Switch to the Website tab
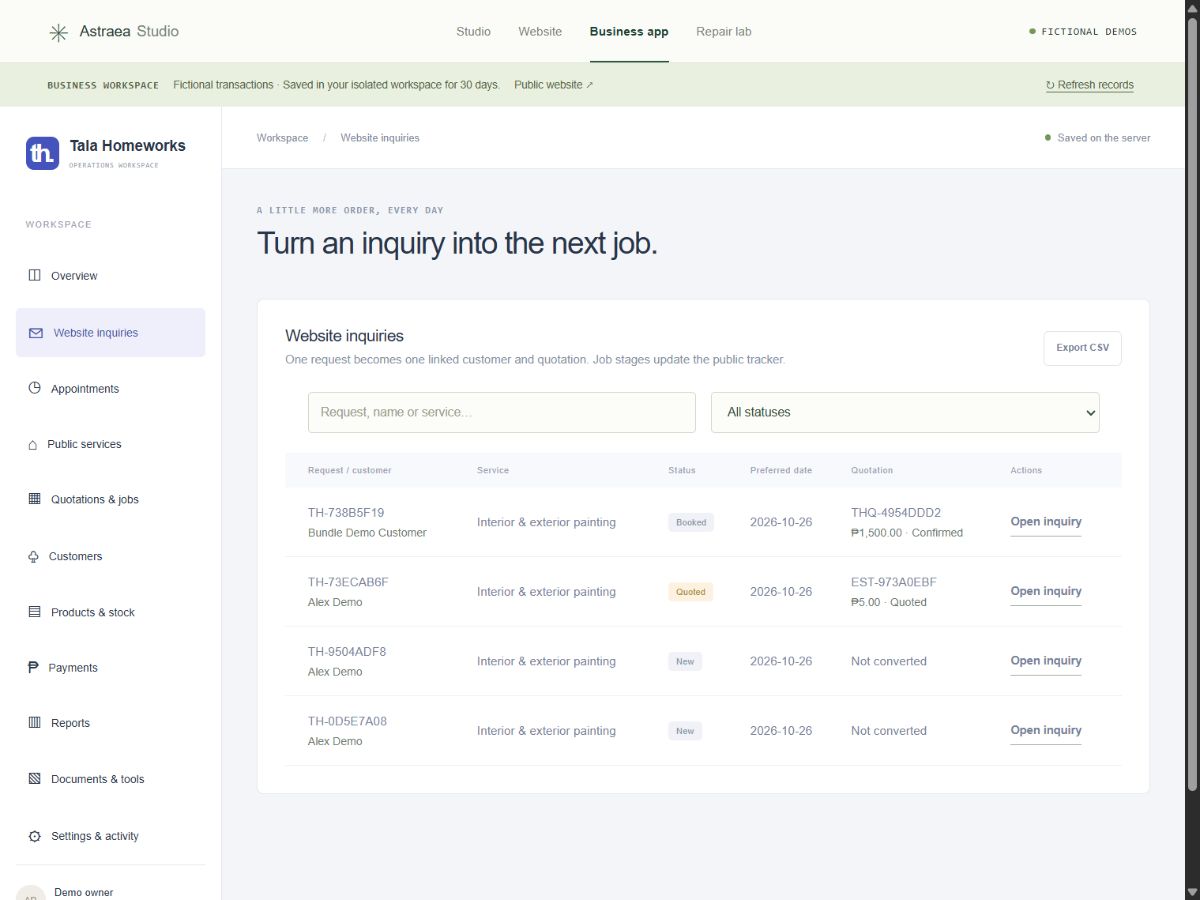The width and height of the screenshot is (1200, 900). click(x=540, y=32)
